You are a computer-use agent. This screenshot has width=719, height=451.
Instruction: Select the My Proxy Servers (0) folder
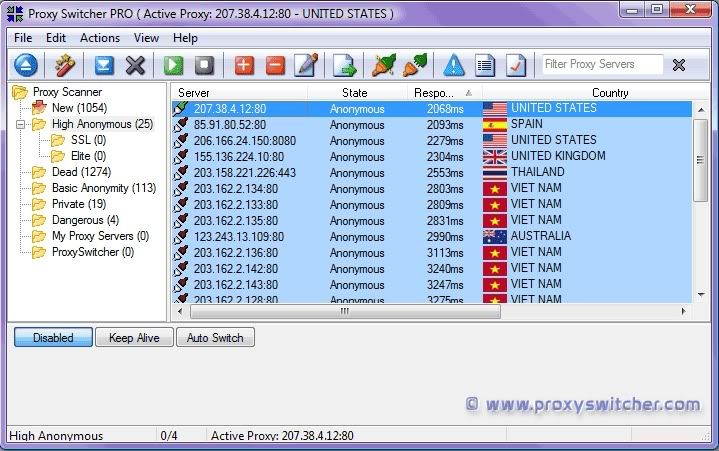point(100,236)
